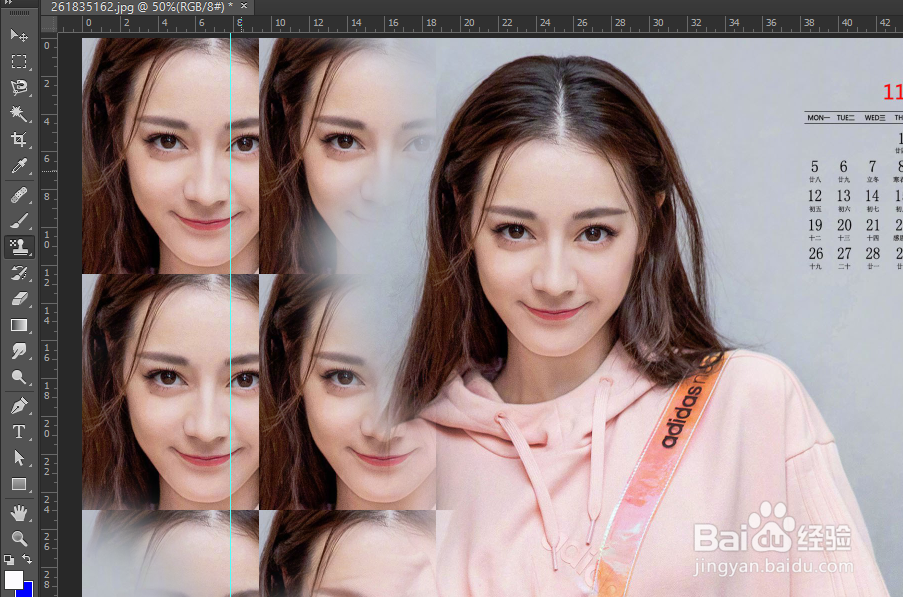
Task: Click the horizontal ruler at mark 20
Action: pyautogui.click(x=469, y=23)
